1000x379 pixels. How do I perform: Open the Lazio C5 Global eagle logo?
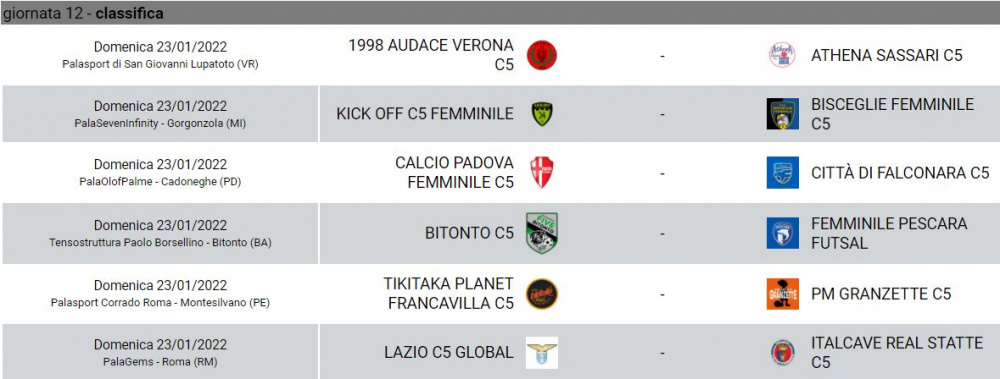point(541,353)
